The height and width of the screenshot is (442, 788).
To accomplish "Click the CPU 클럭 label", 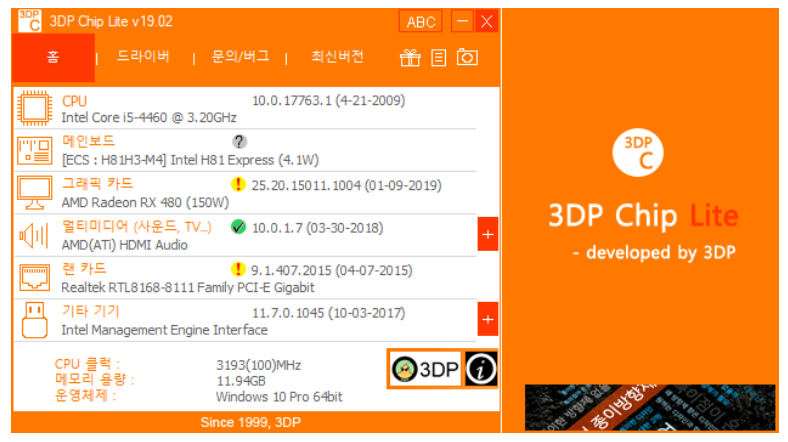I will click(x=87, y=364).
